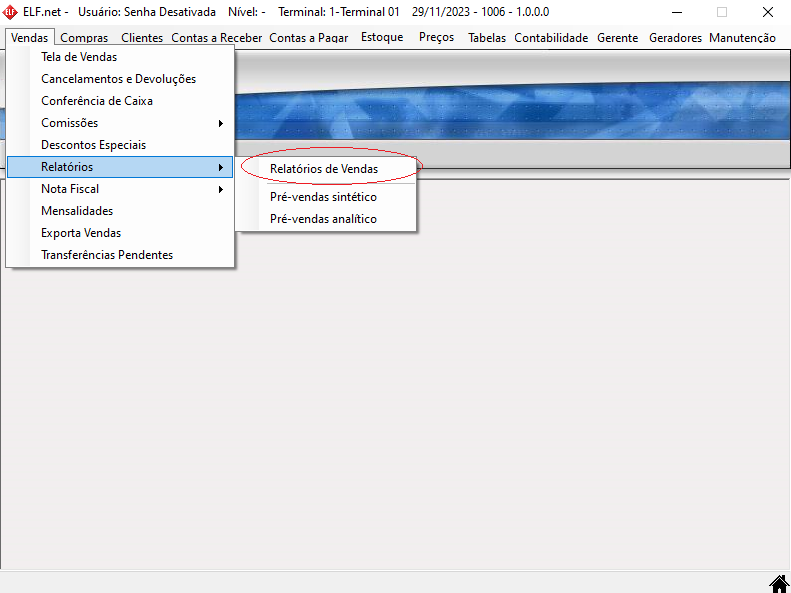The image size is (791, 593).
Task: Open the Geradores menu
Action: (675, 38)
